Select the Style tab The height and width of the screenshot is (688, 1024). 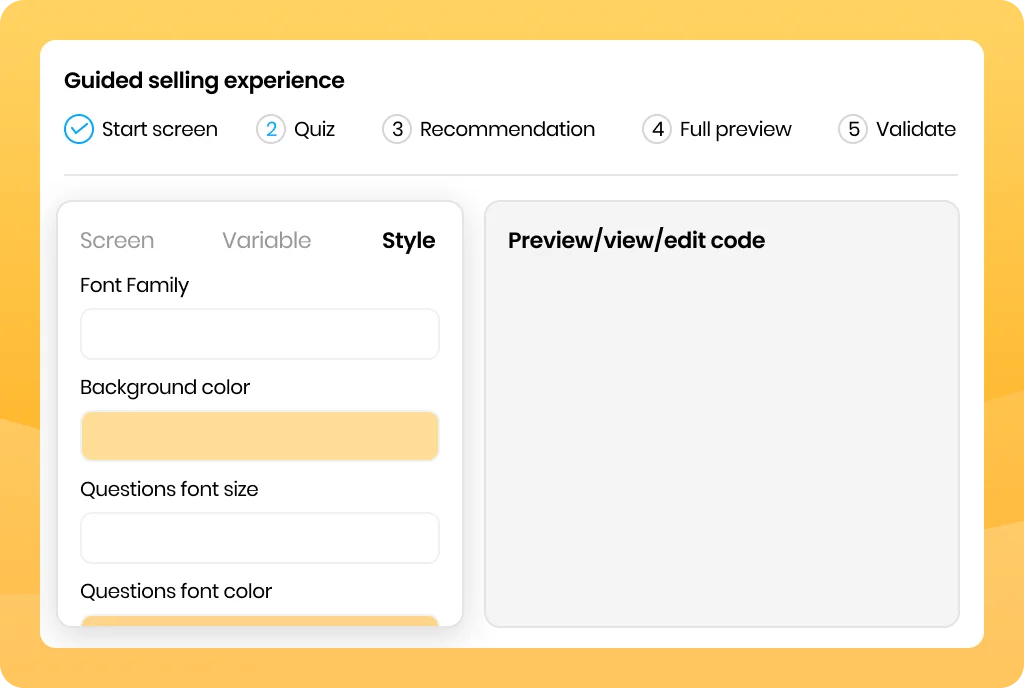click(x=409, y=241)
